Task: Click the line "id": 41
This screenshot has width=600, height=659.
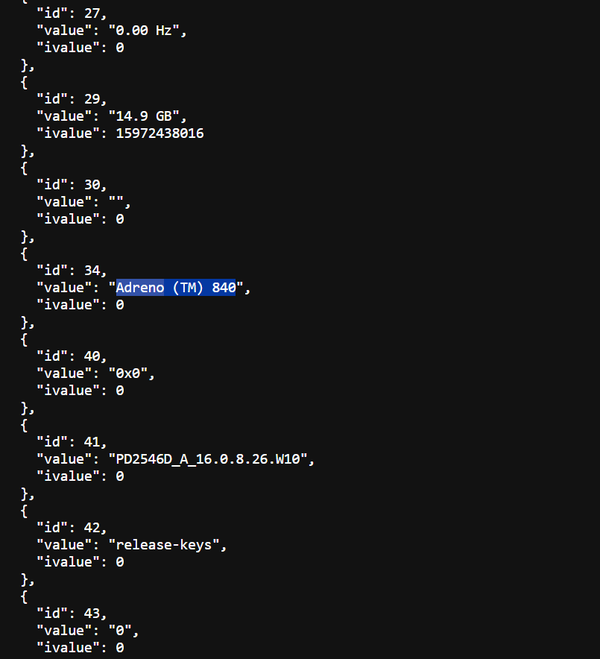Action: pos(70,442)
